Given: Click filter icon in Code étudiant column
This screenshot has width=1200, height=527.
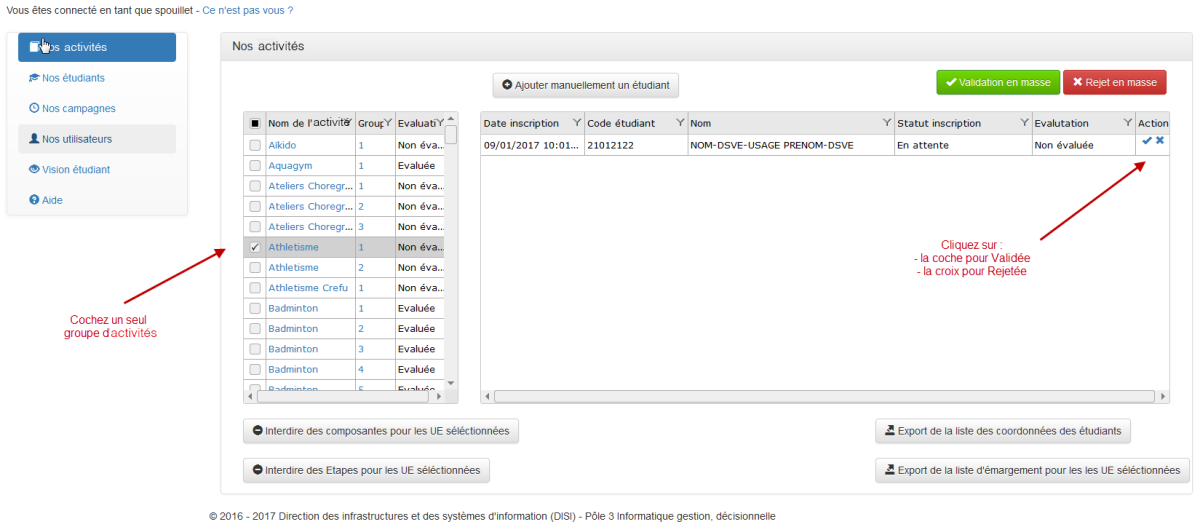Looking at the screenshot, I should point(680,123).
